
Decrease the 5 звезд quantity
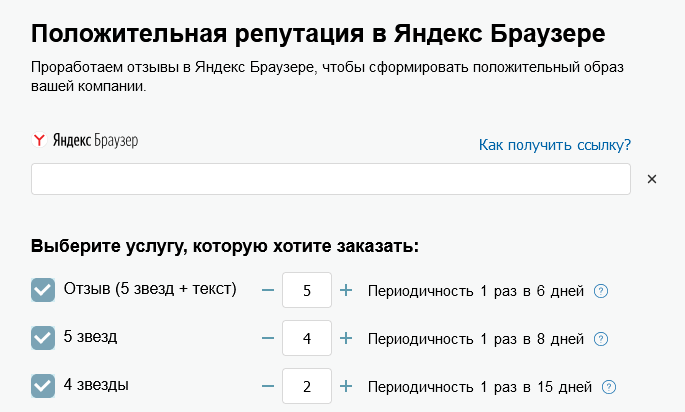tap(267, 338)
